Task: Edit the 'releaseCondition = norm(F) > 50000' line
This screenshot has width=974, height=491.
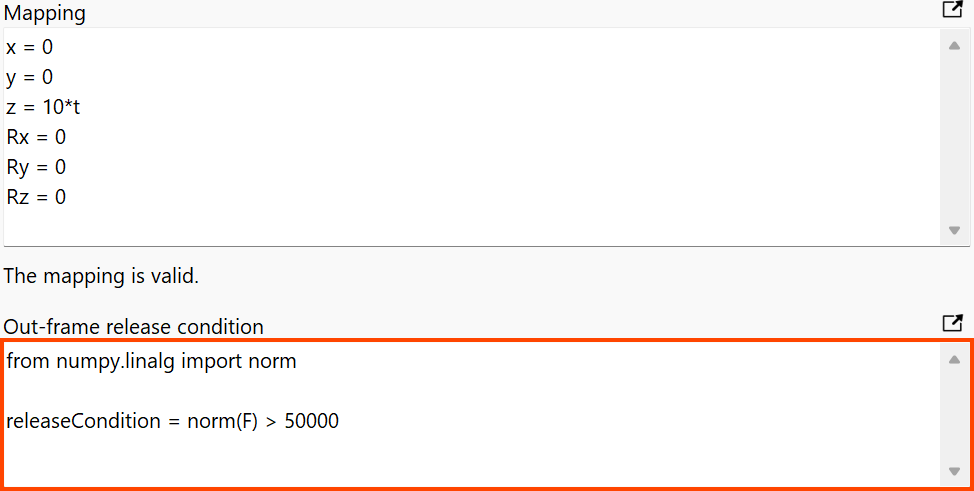Action: click(172, 421)
